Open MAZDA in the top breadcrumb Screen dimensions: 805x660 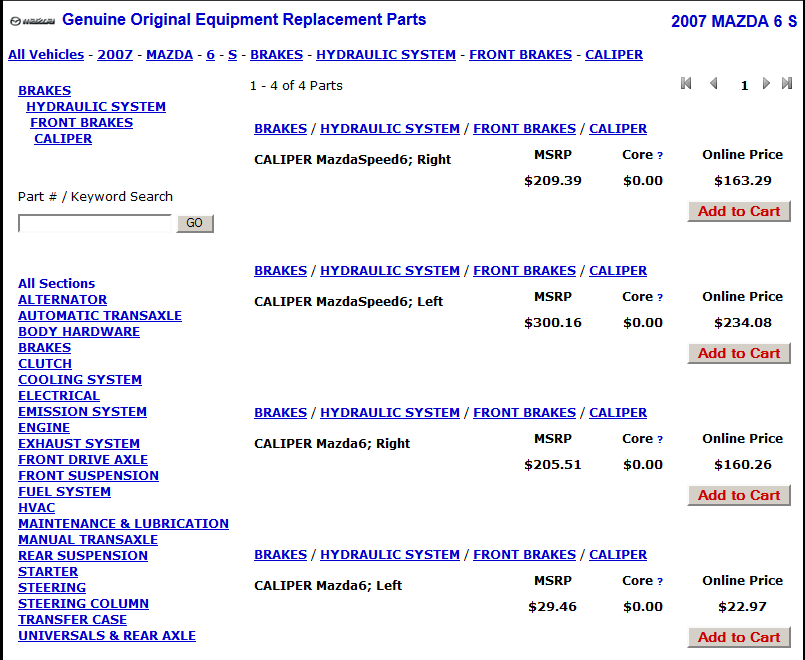[169, 54]
